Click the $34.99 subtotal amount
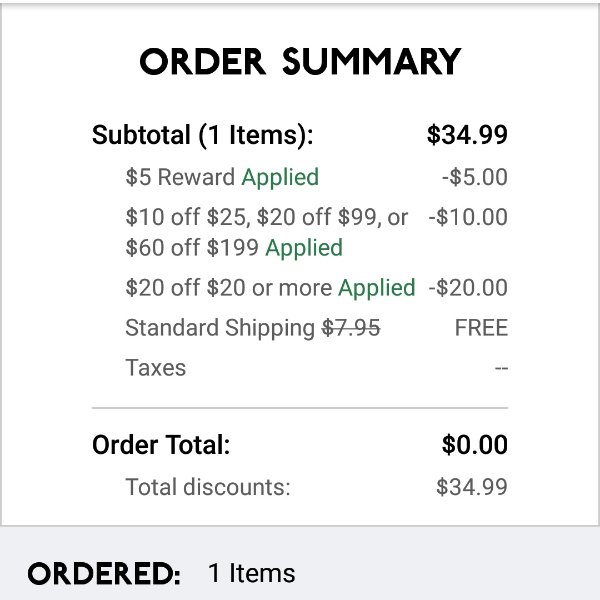 pos(467,135)
